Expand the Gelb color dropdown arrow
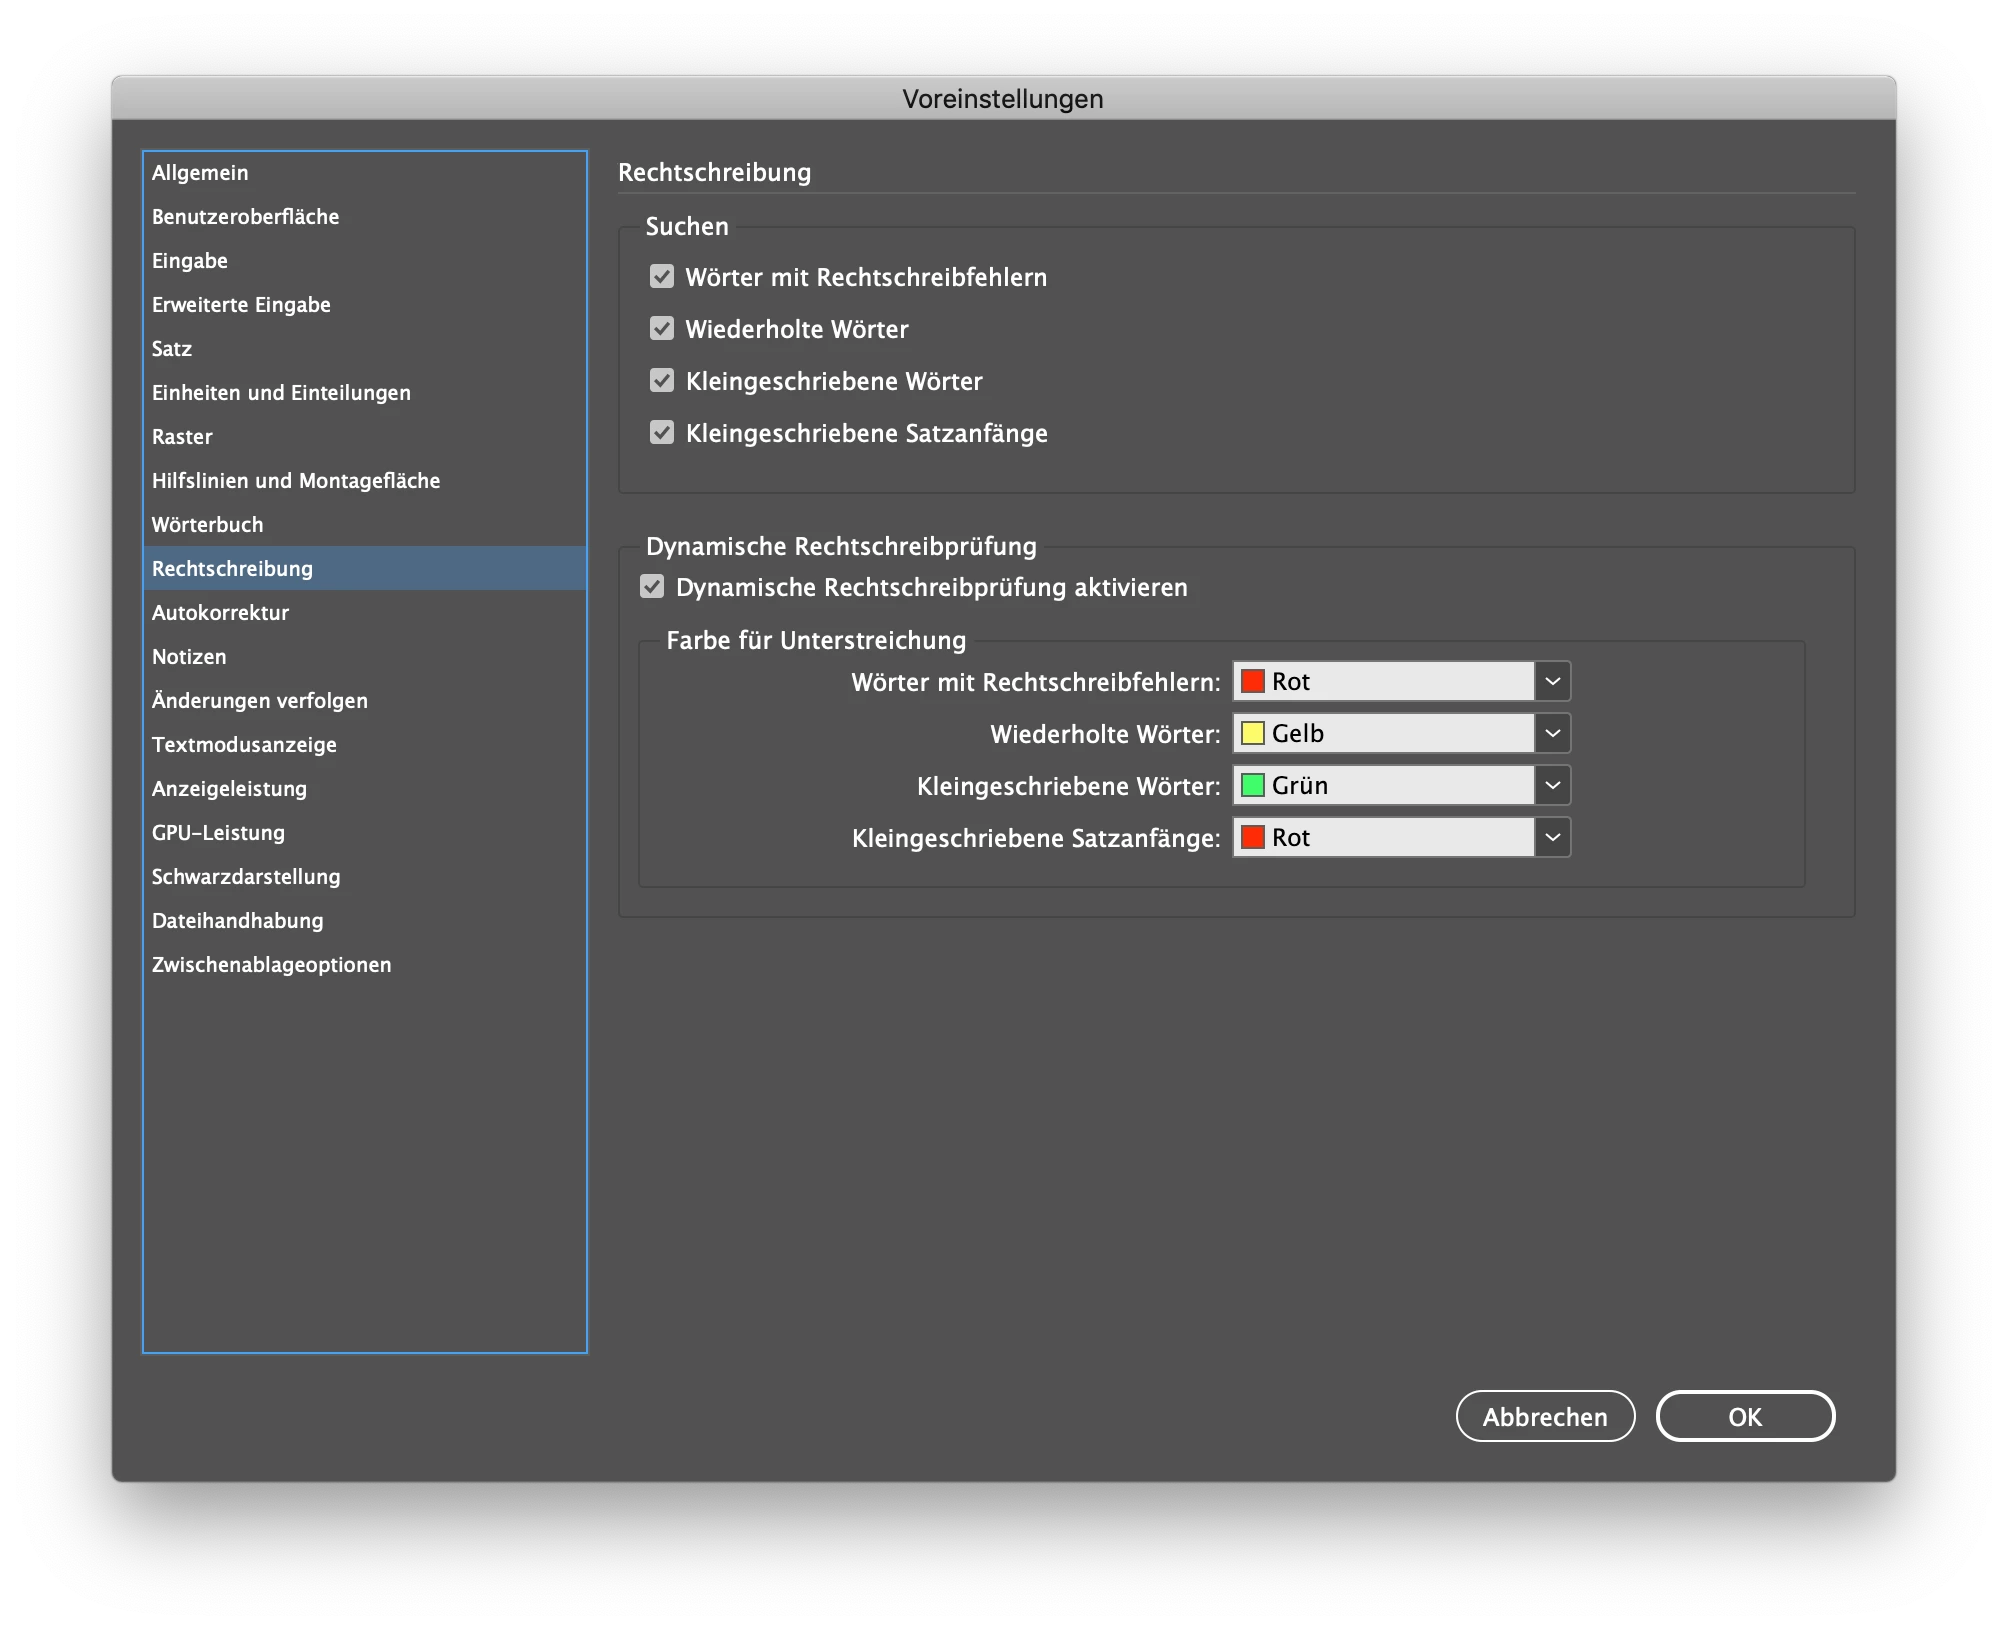The width and height of the screenshot is (2008, 1630). (x=1552, y=734)
